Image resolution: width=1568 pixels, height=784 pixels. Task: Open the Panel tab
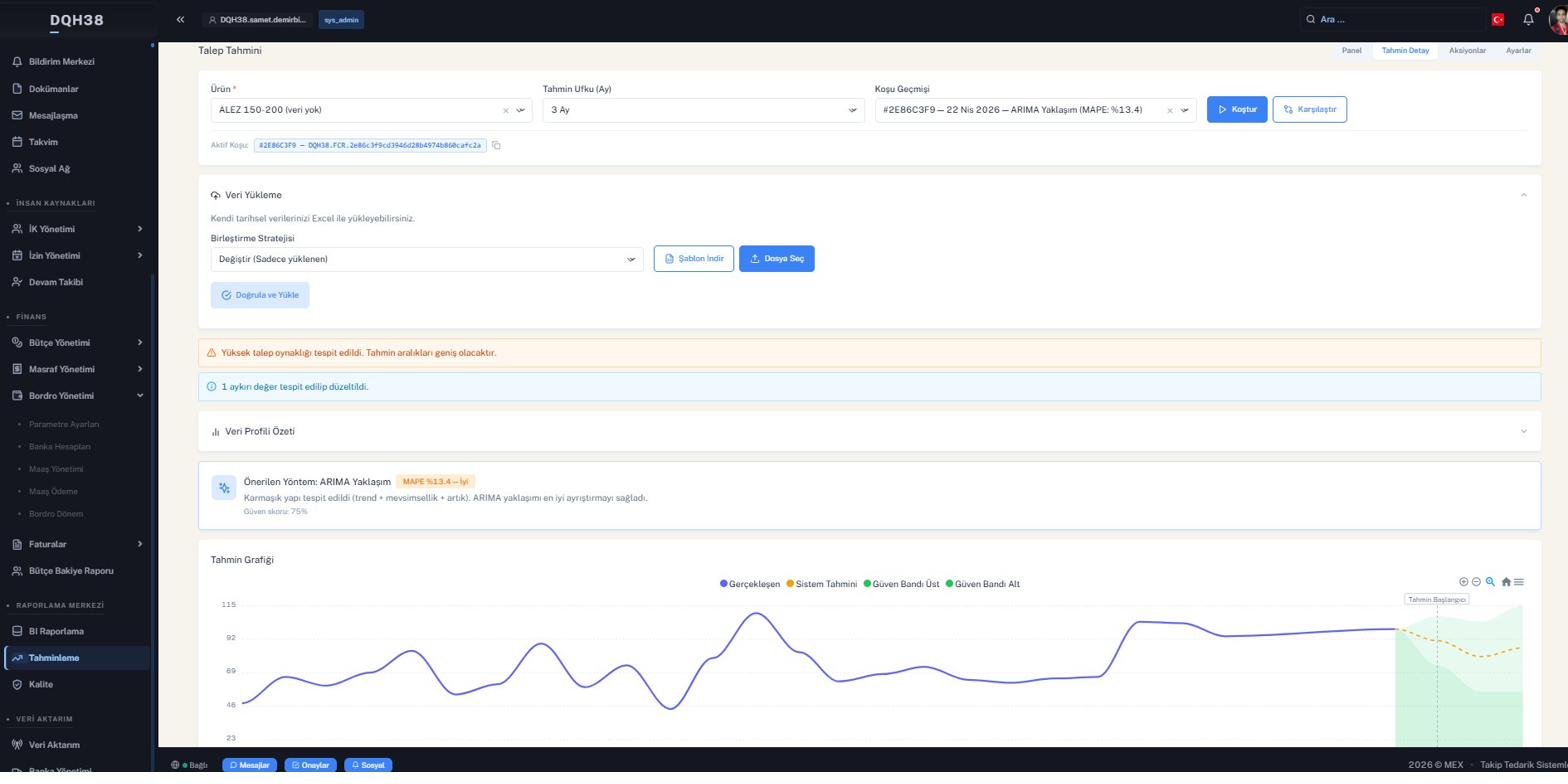(1351, 50)
